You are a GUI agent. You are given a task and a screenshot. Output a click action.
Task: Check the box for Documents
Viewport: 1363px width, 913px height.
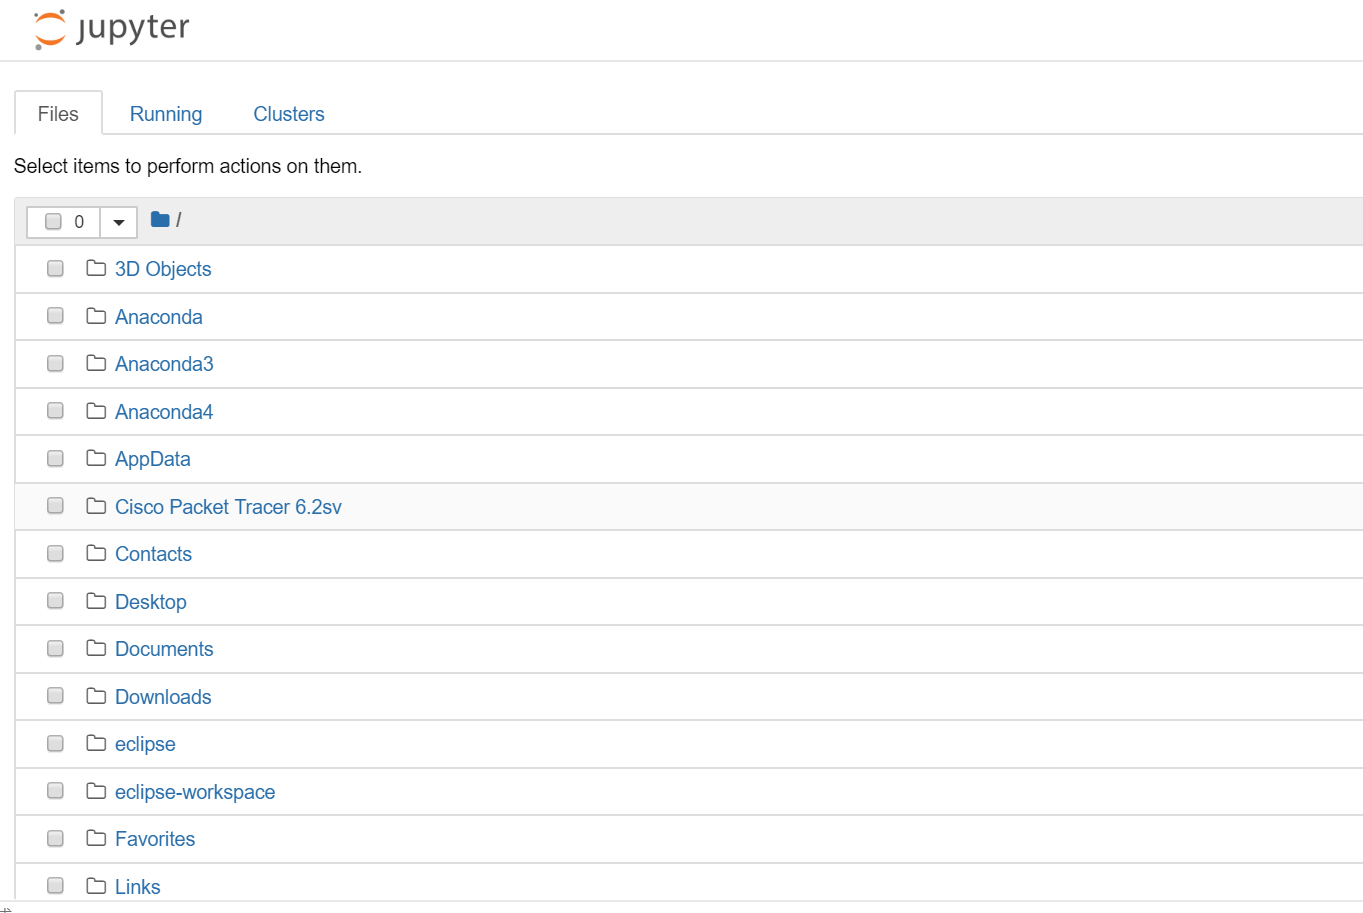point(55,648)
